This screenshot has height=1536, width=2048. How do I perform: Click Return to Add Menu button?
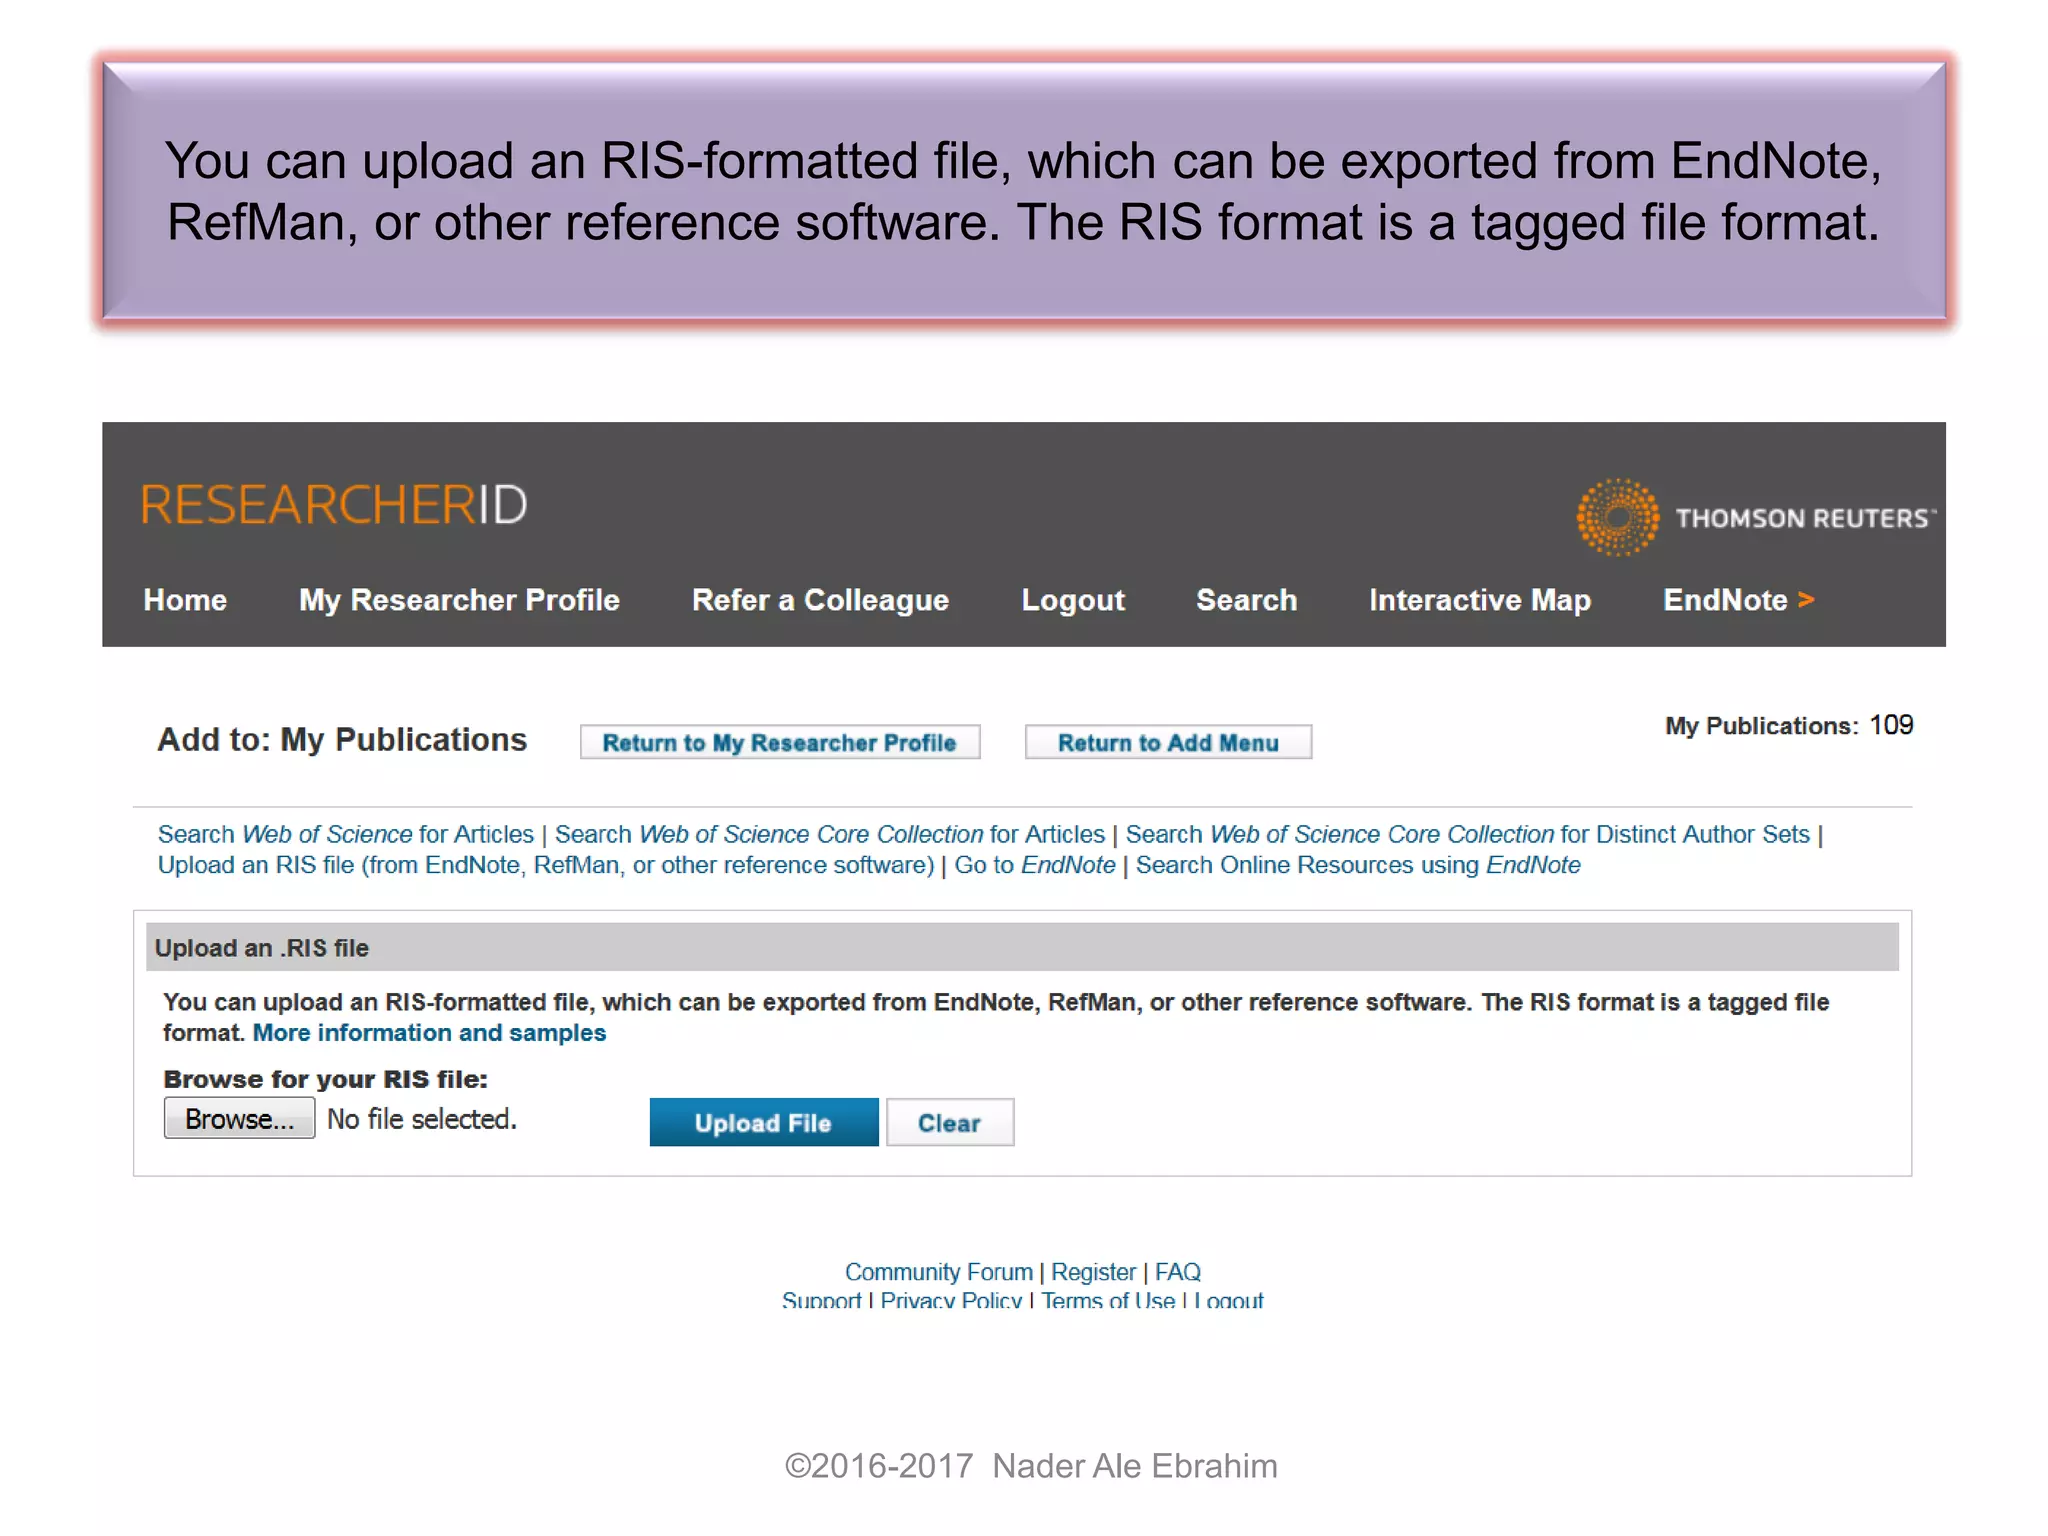1168,742
